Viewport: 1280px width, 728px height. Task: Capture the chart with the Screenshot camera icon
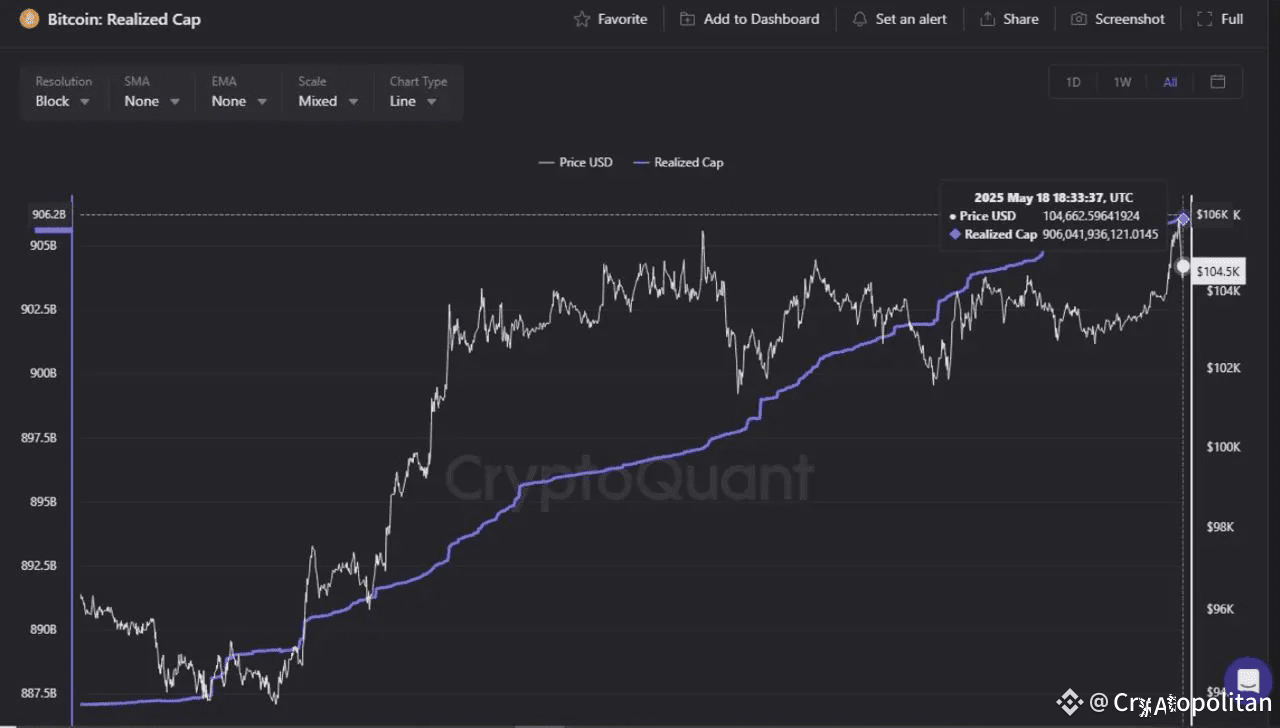pyautogui.click(x=1078, y=18)
